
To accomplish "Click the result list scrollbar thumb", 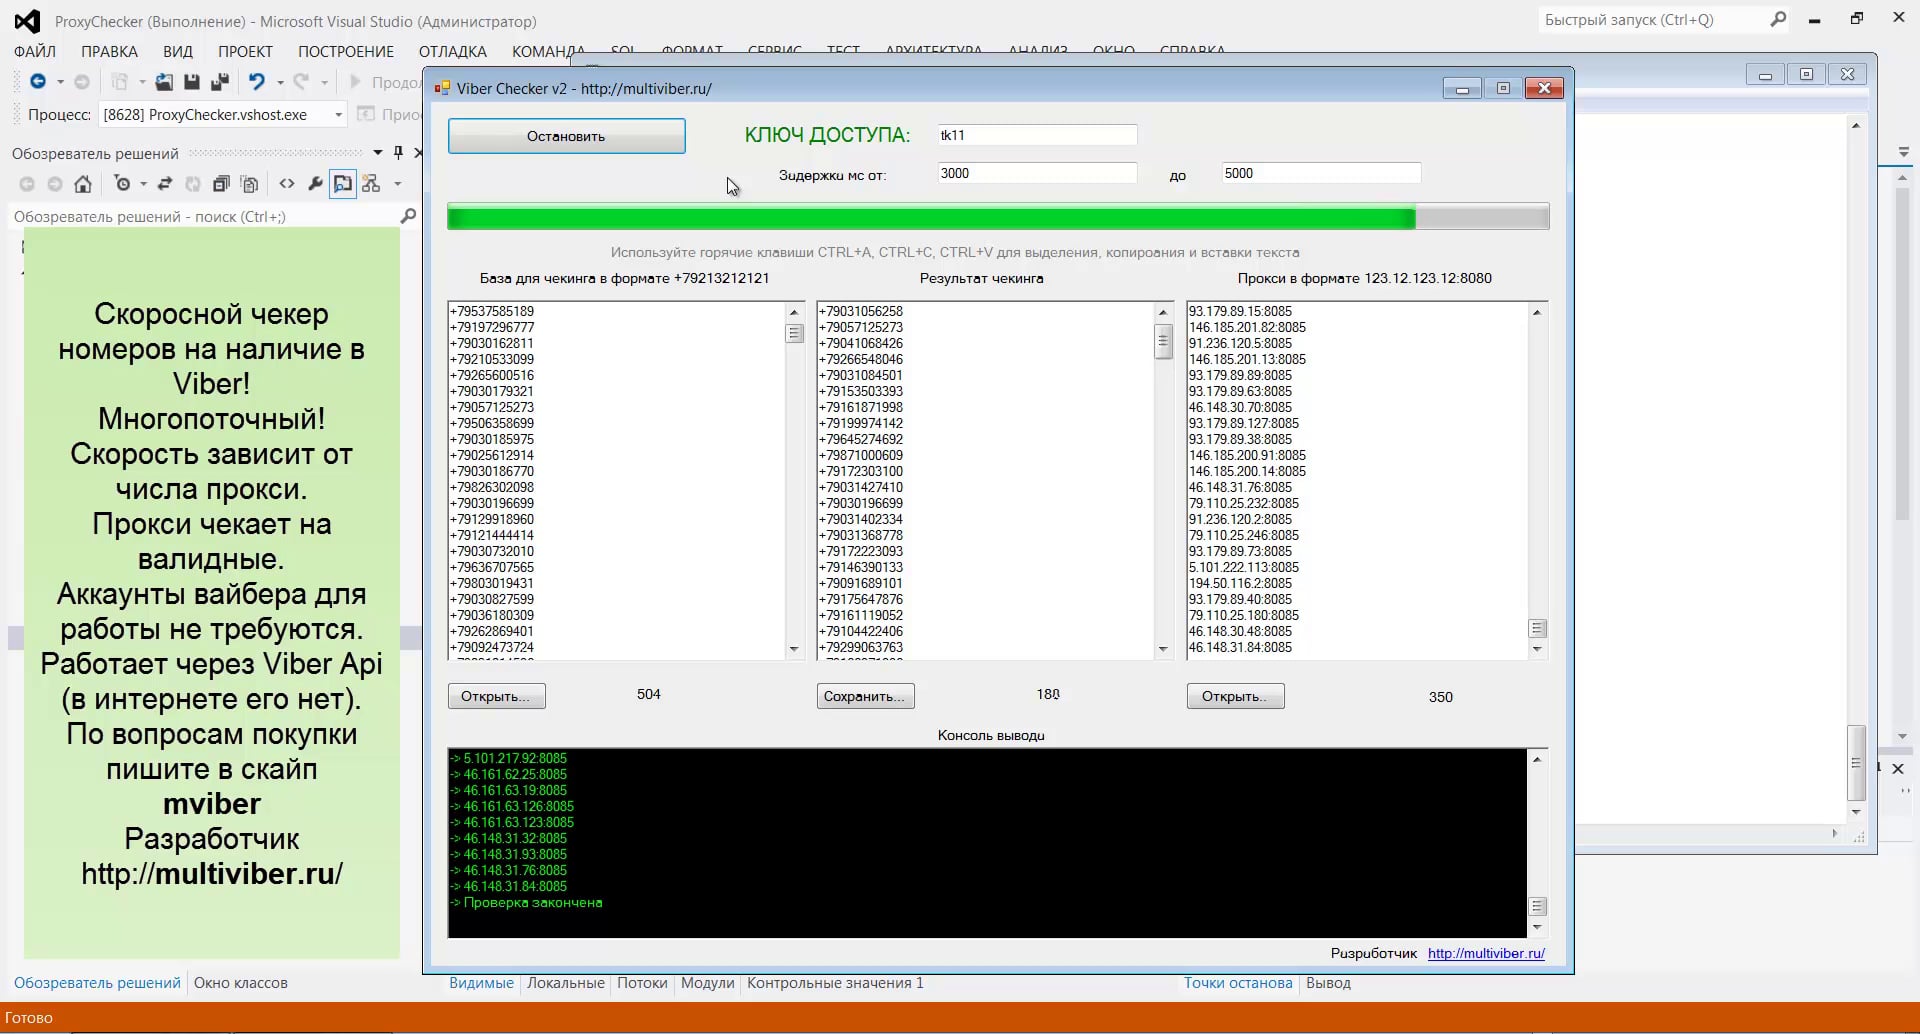I will 1163,343.
